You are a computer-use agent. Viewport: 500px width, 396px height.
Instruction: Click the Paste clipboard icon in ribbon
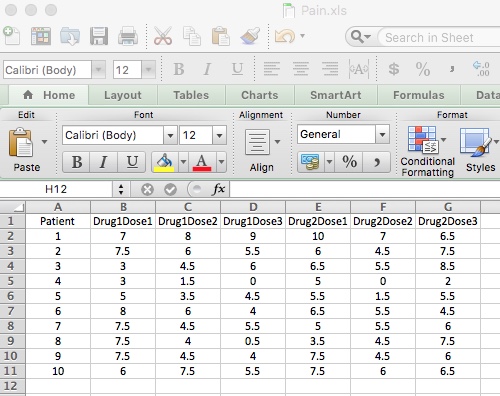click(x=21, y=143)
